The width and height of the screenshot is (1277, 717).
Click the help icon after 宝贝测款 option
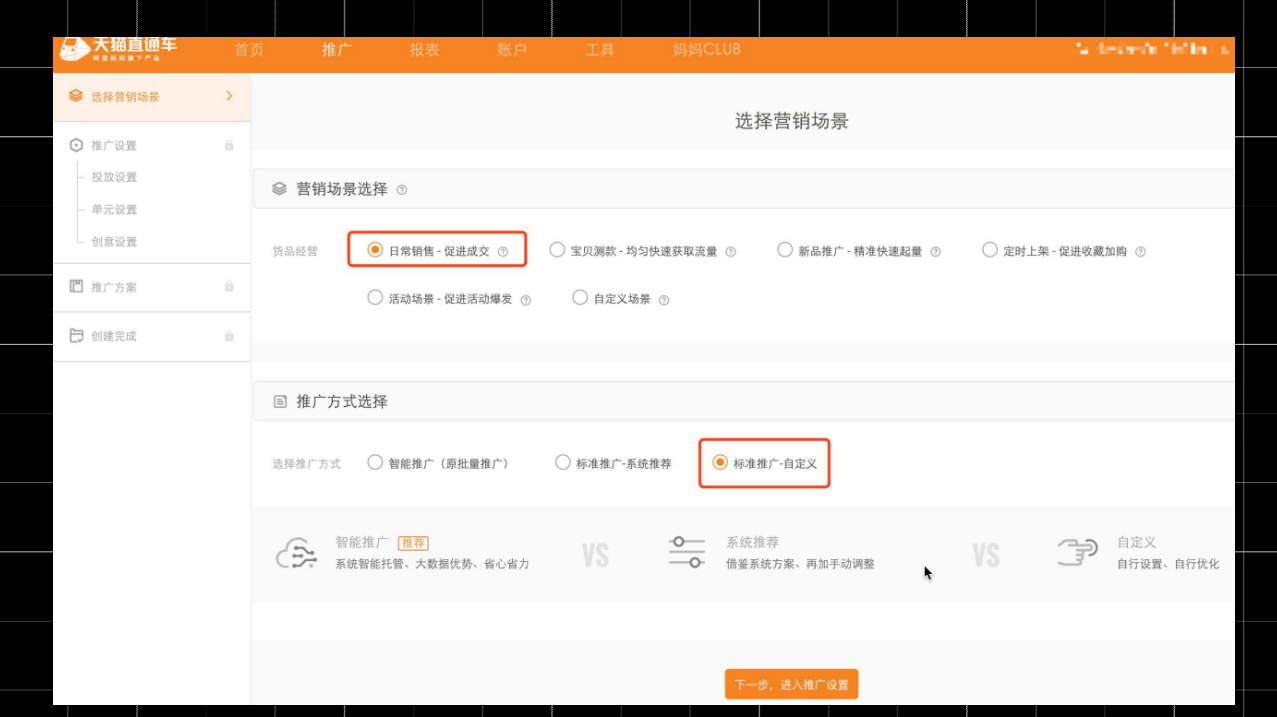(x=730, y=252)
